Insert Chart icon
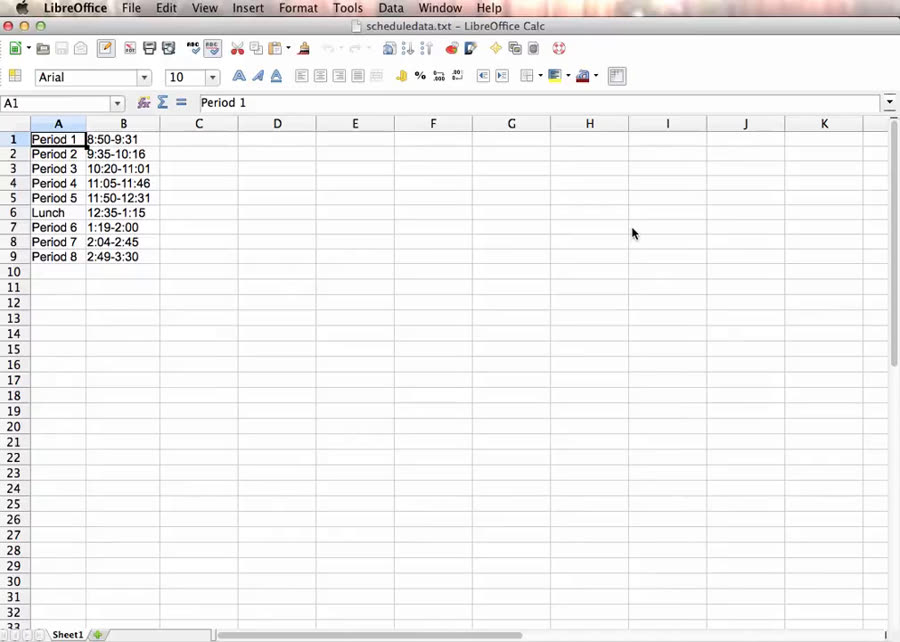 click(x=452, y=48)
